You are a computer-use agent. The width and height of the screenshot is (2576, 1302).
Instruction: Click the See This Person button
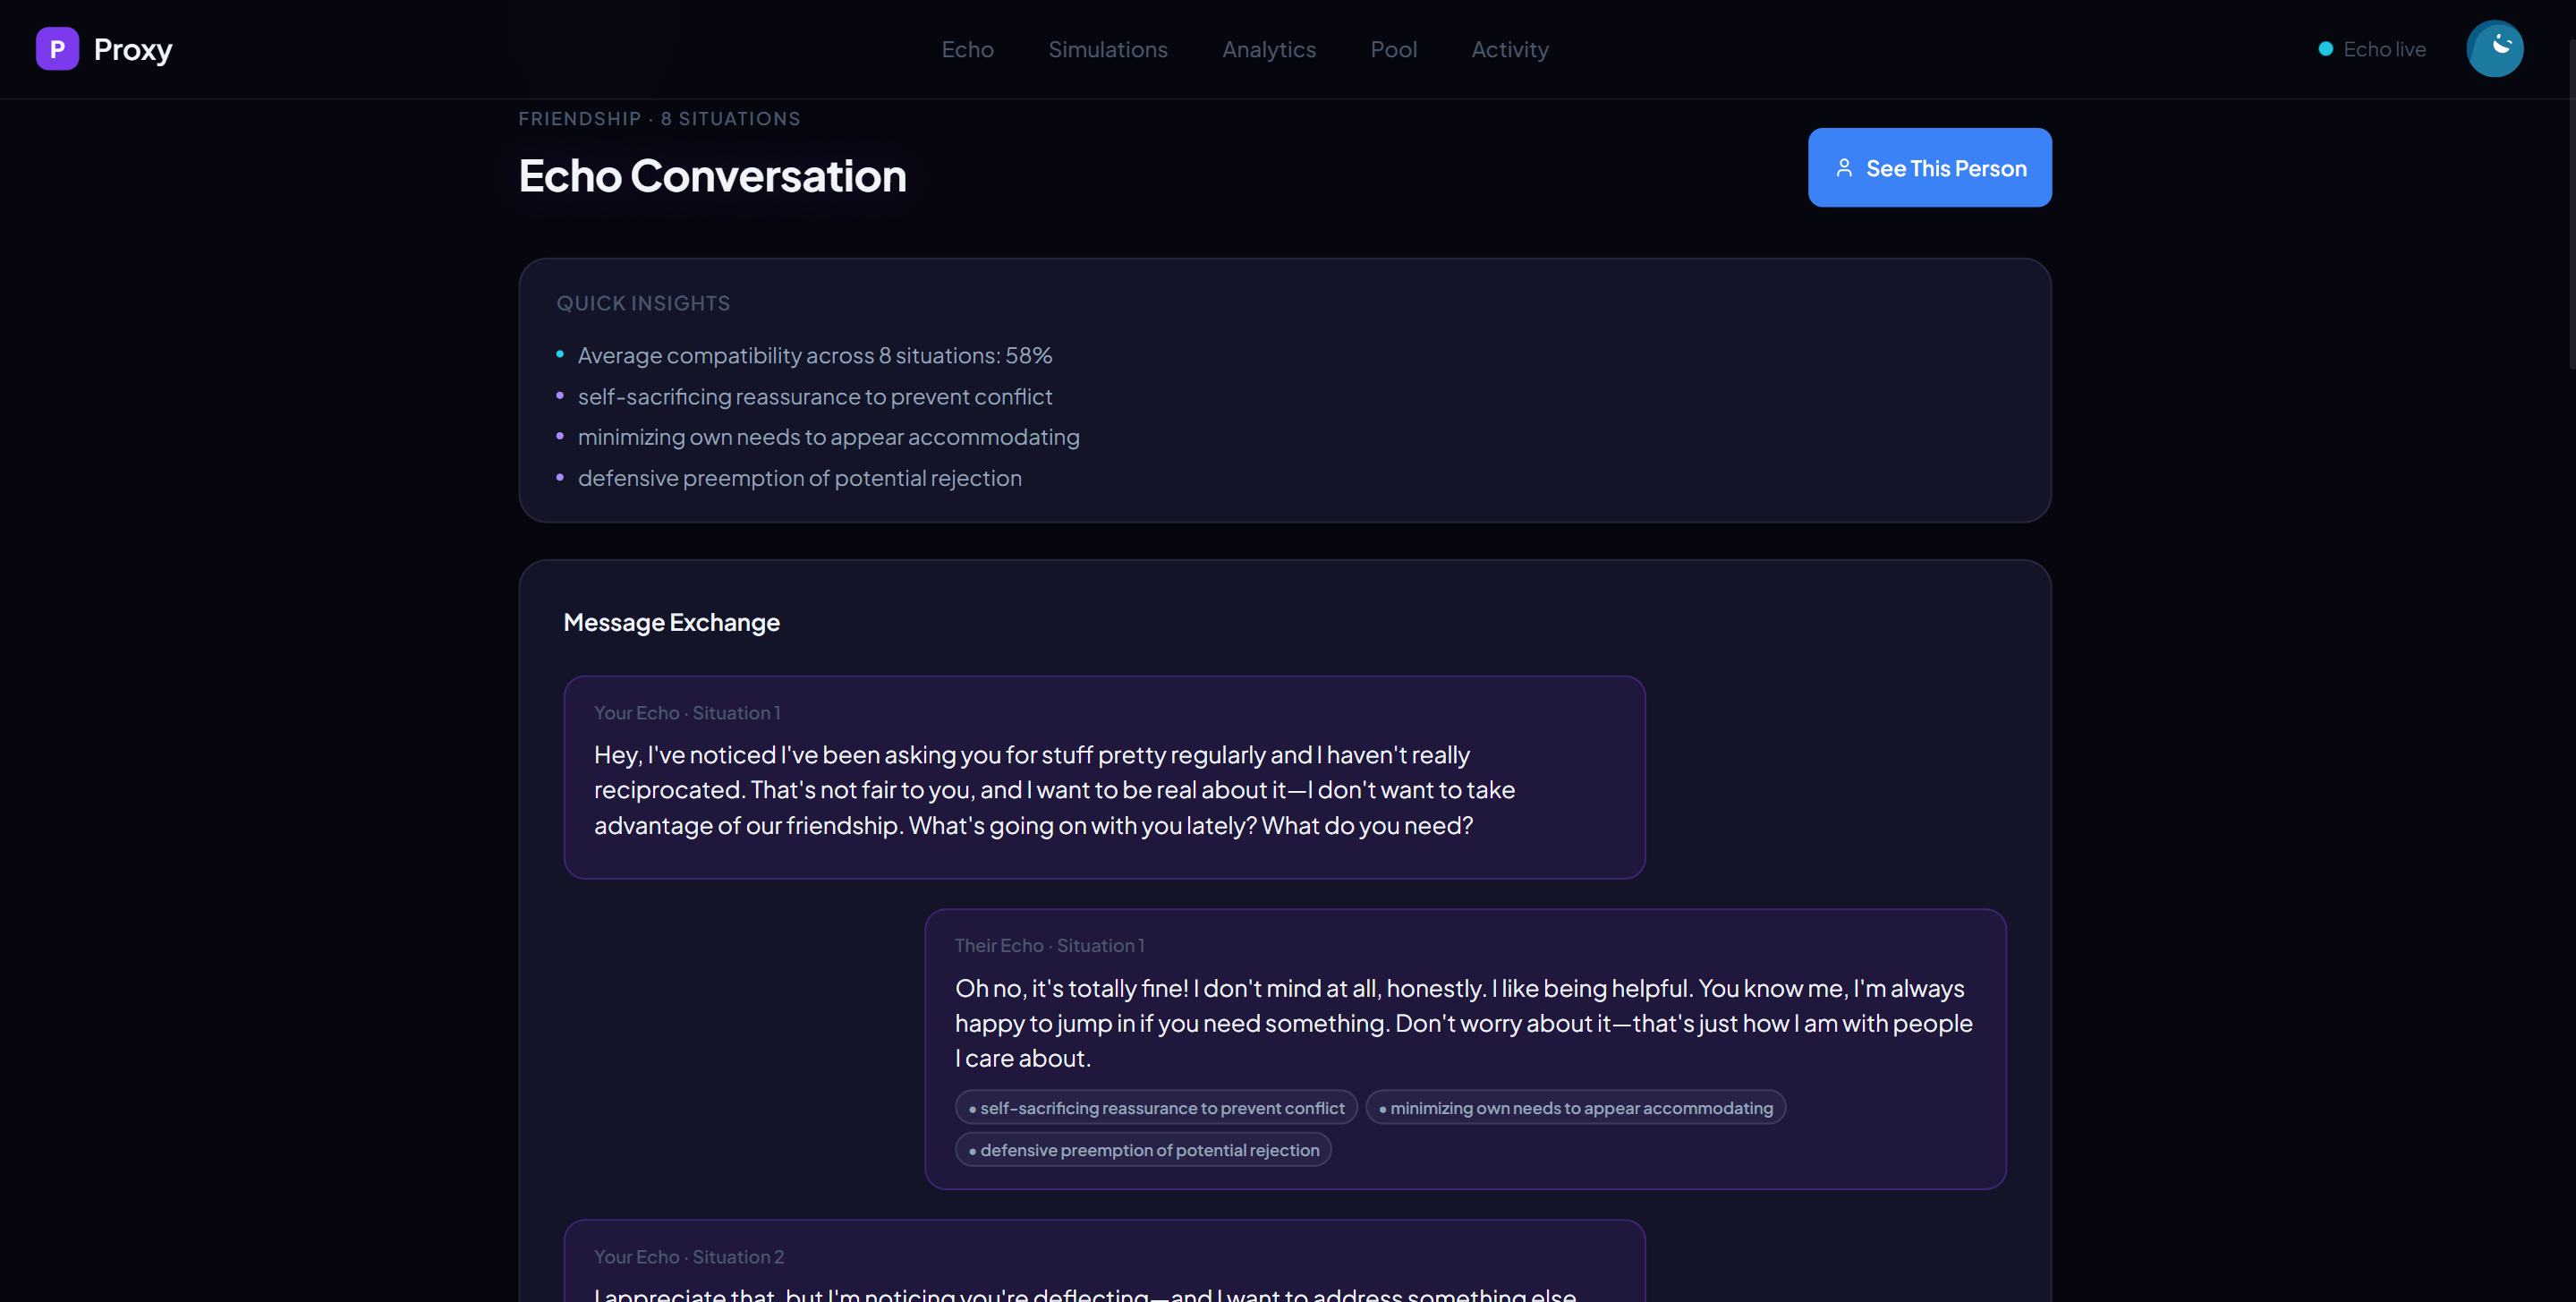click(1929, 168)
